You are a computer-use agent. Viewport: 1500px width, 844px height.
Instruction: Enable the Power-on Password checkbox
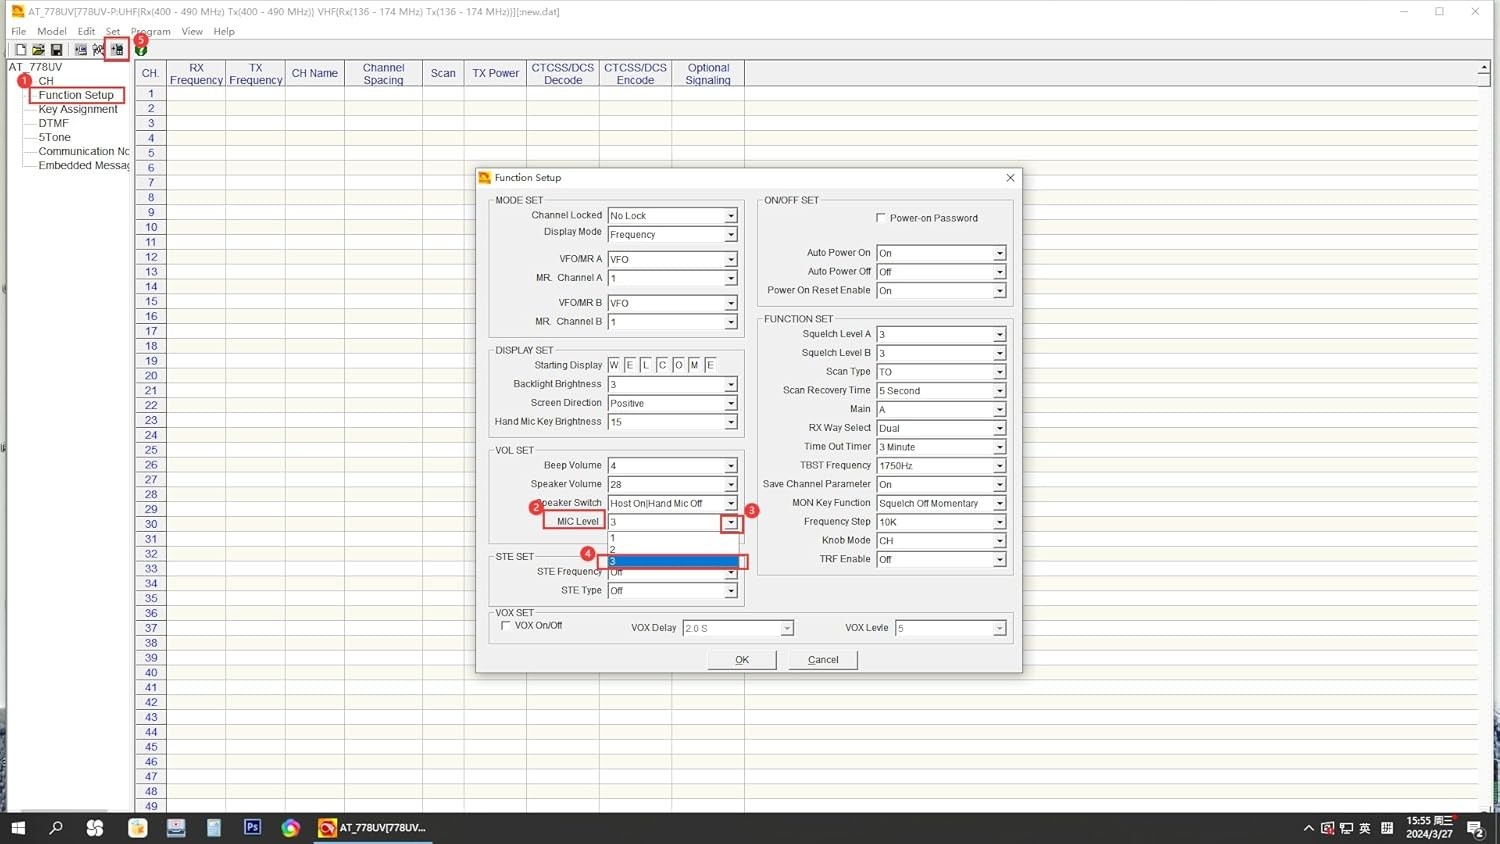[x=881, y=218]
